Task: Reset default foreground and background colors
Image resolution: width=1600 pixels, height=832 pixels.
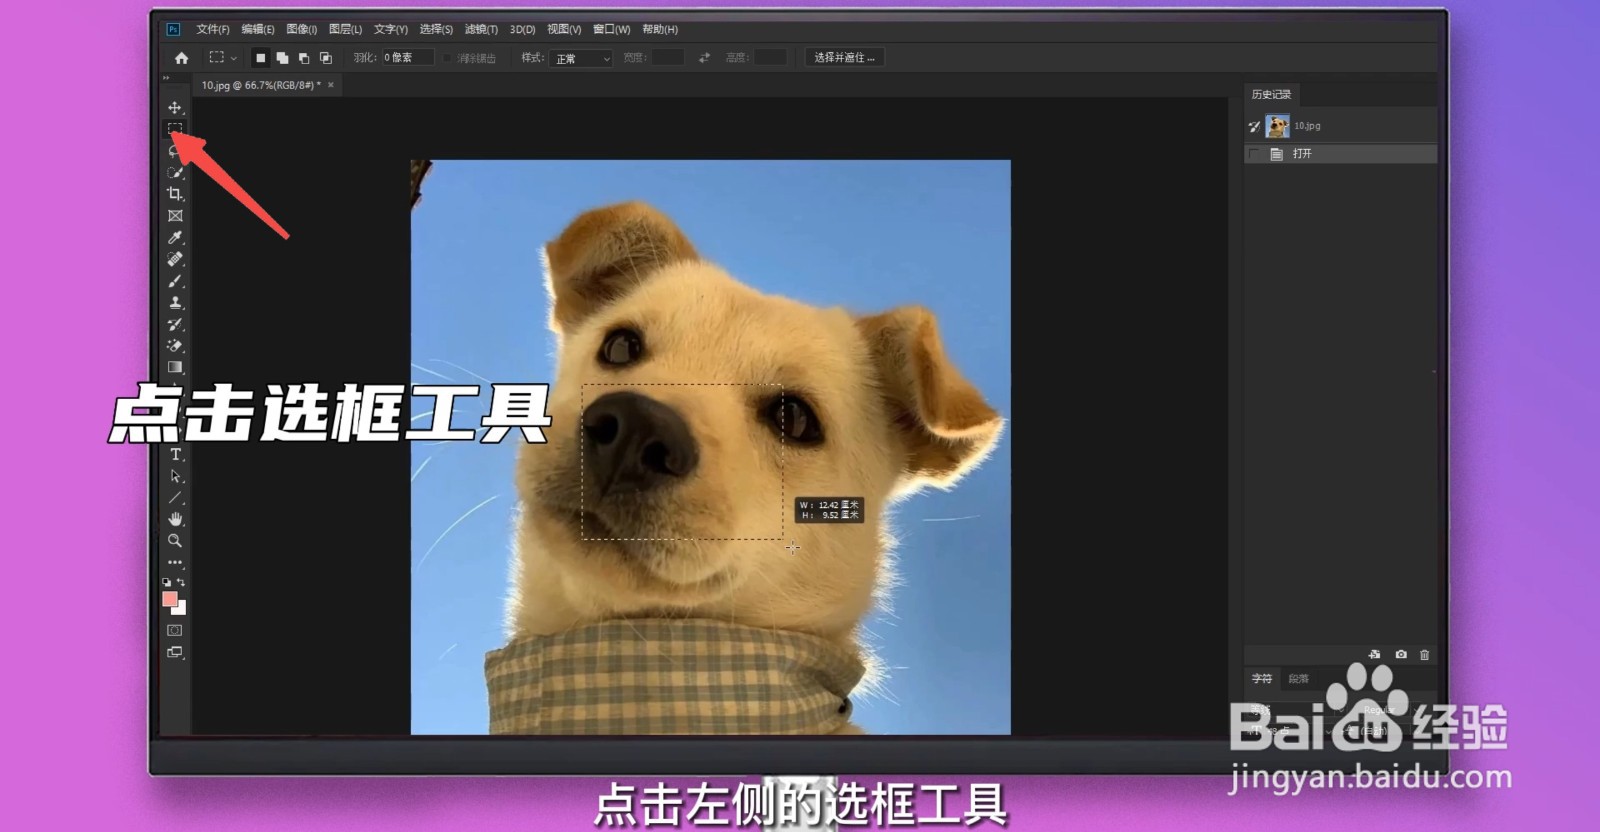Action: point(166,582)
